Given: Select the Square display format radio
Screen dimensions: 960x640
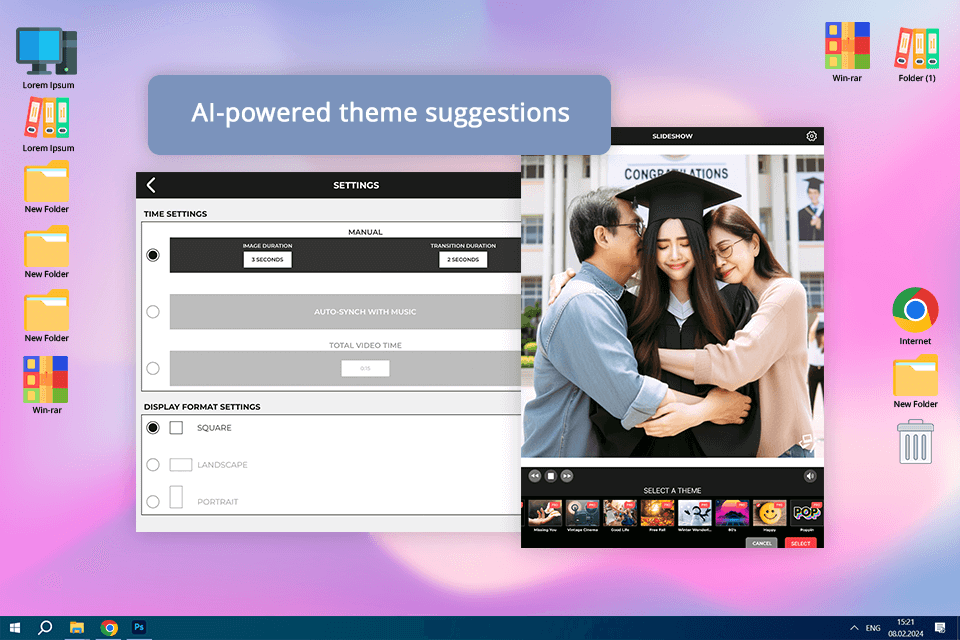Looking at the screenshot, I should pyautogui.click(x=153, y=427).
